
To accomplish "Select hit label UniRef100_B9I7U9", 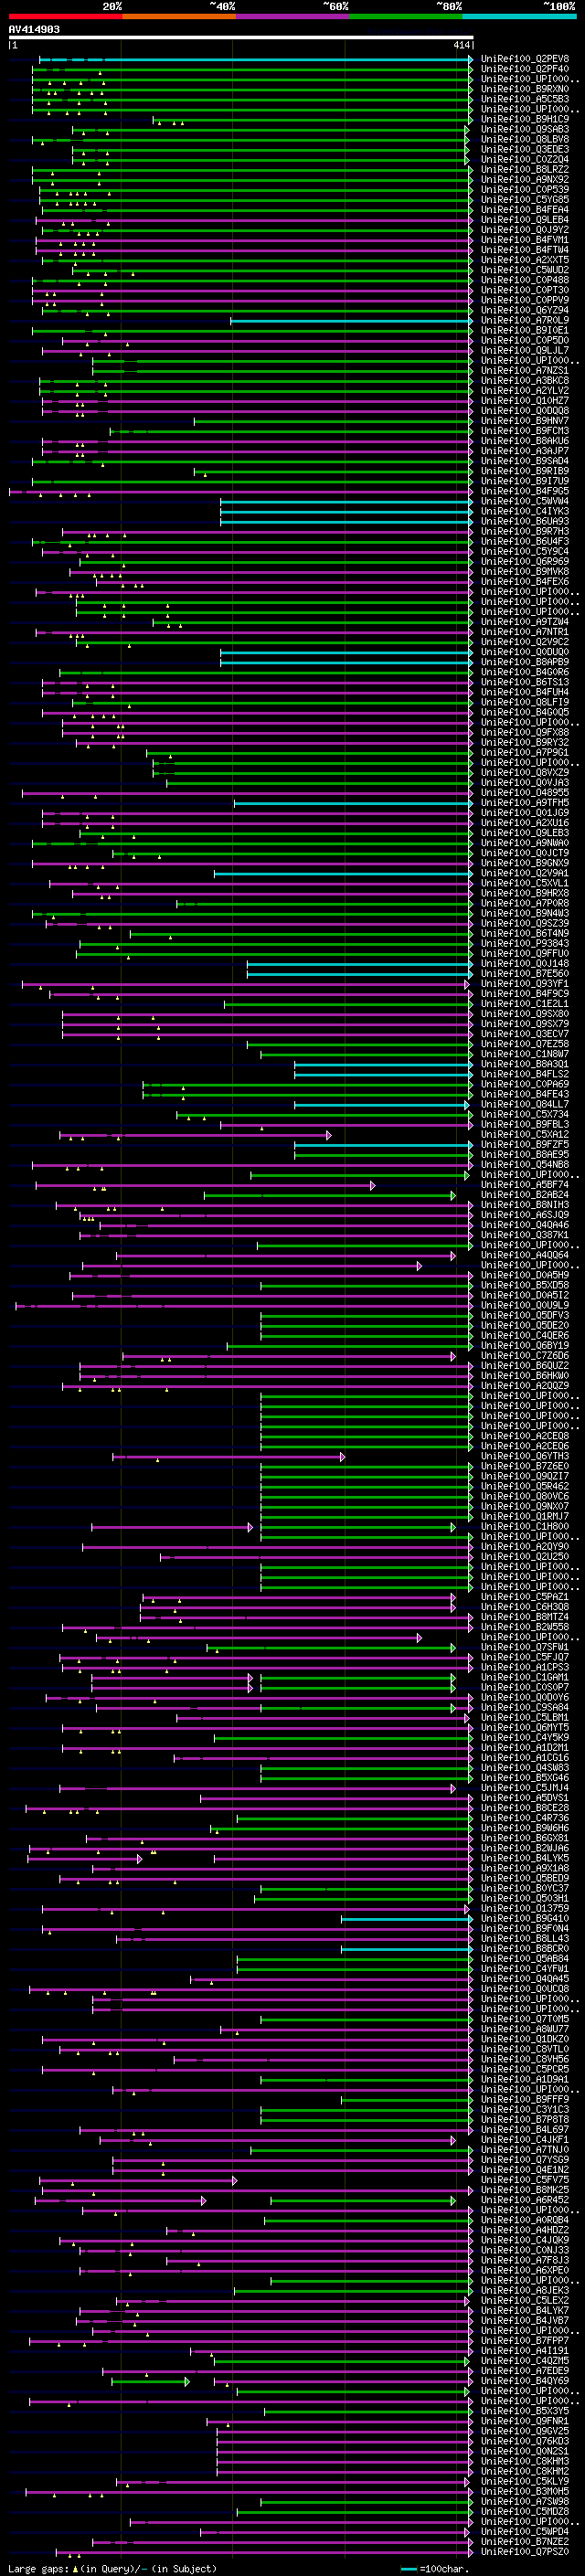I will (524, 481).
